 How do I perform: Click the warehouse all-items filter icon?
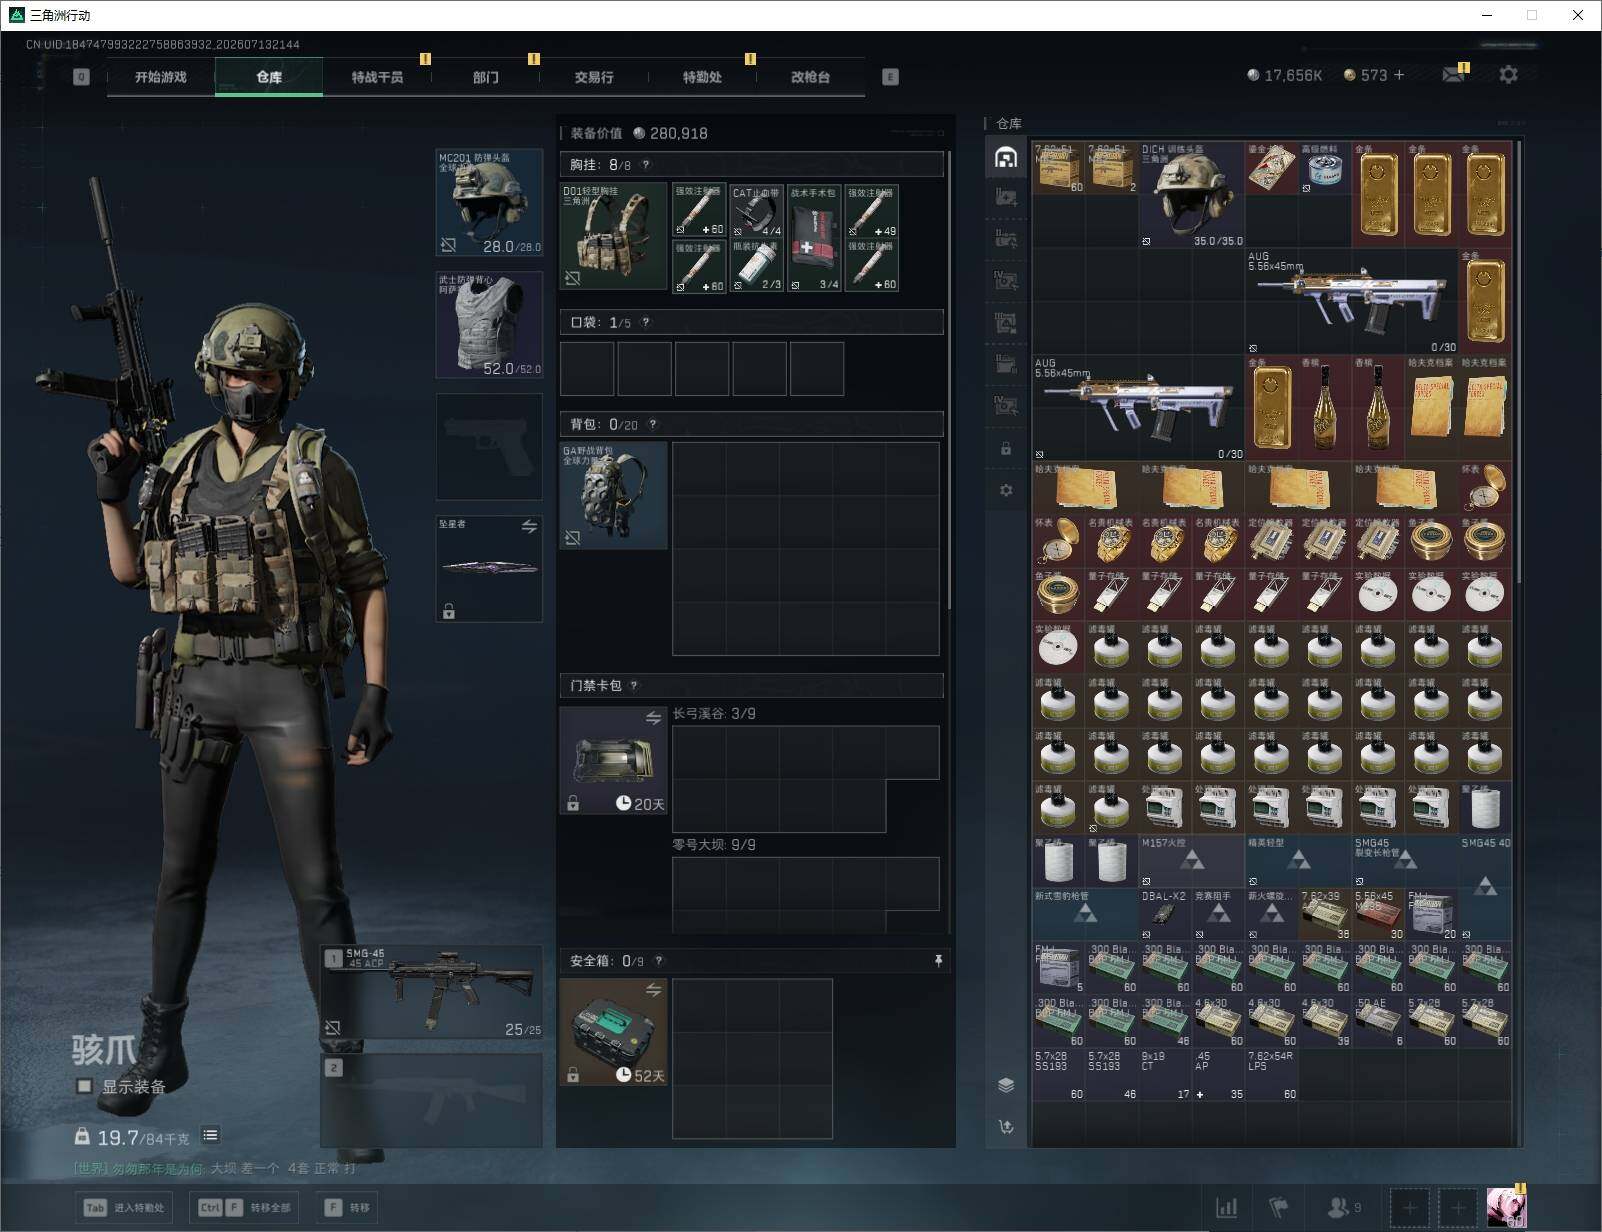click(x=1006, y=157)
